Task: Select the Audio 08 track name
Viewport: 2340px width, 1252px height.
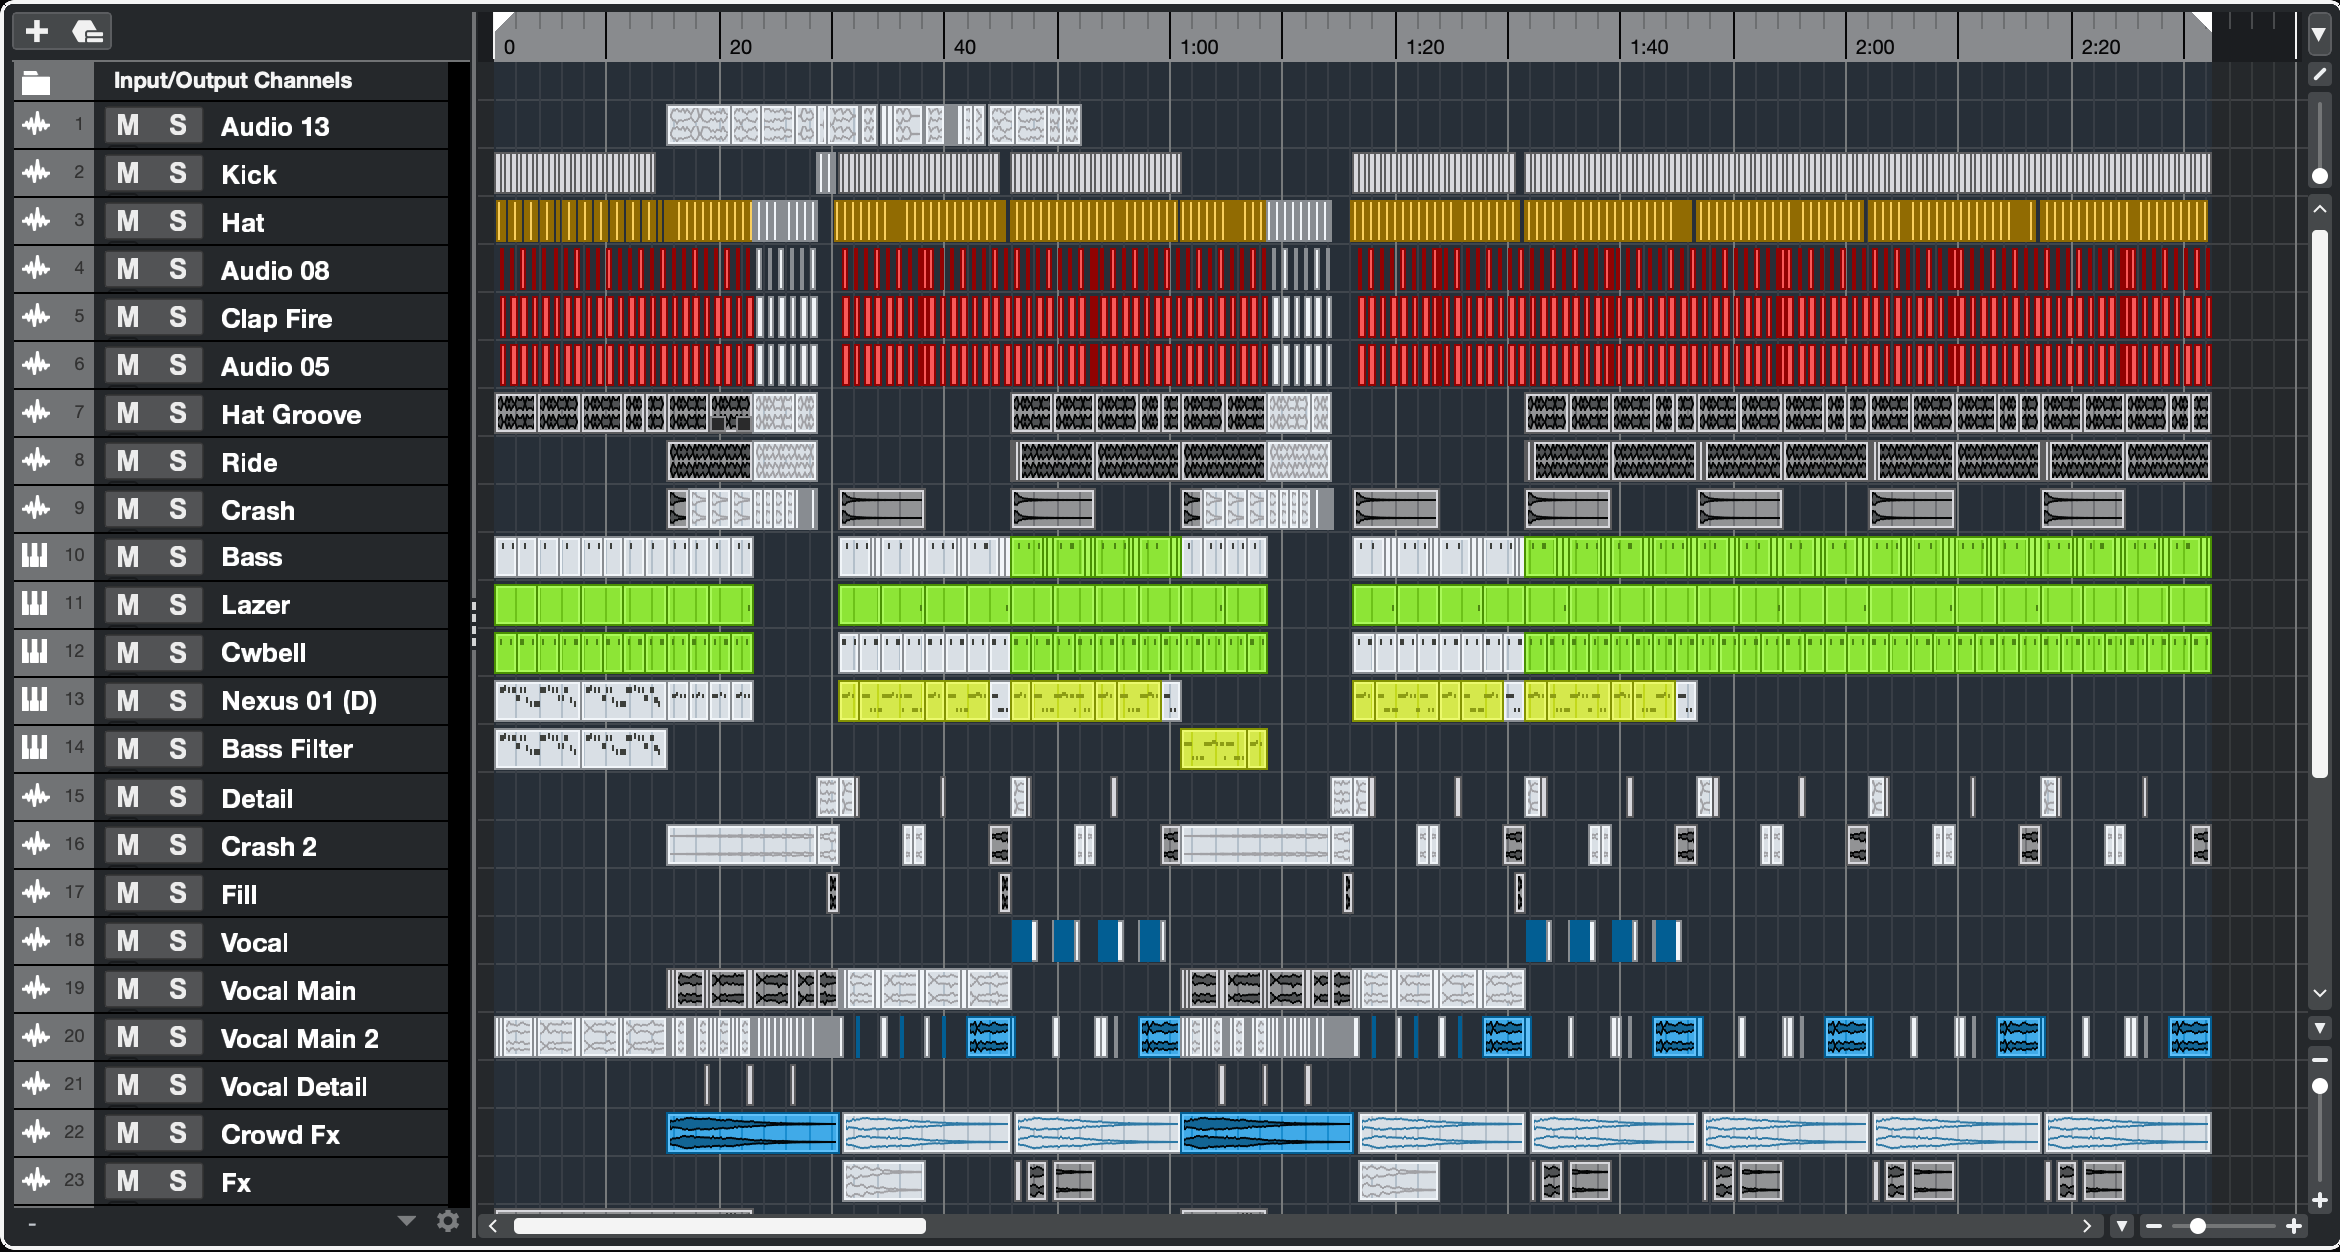Action: (275, 270)
